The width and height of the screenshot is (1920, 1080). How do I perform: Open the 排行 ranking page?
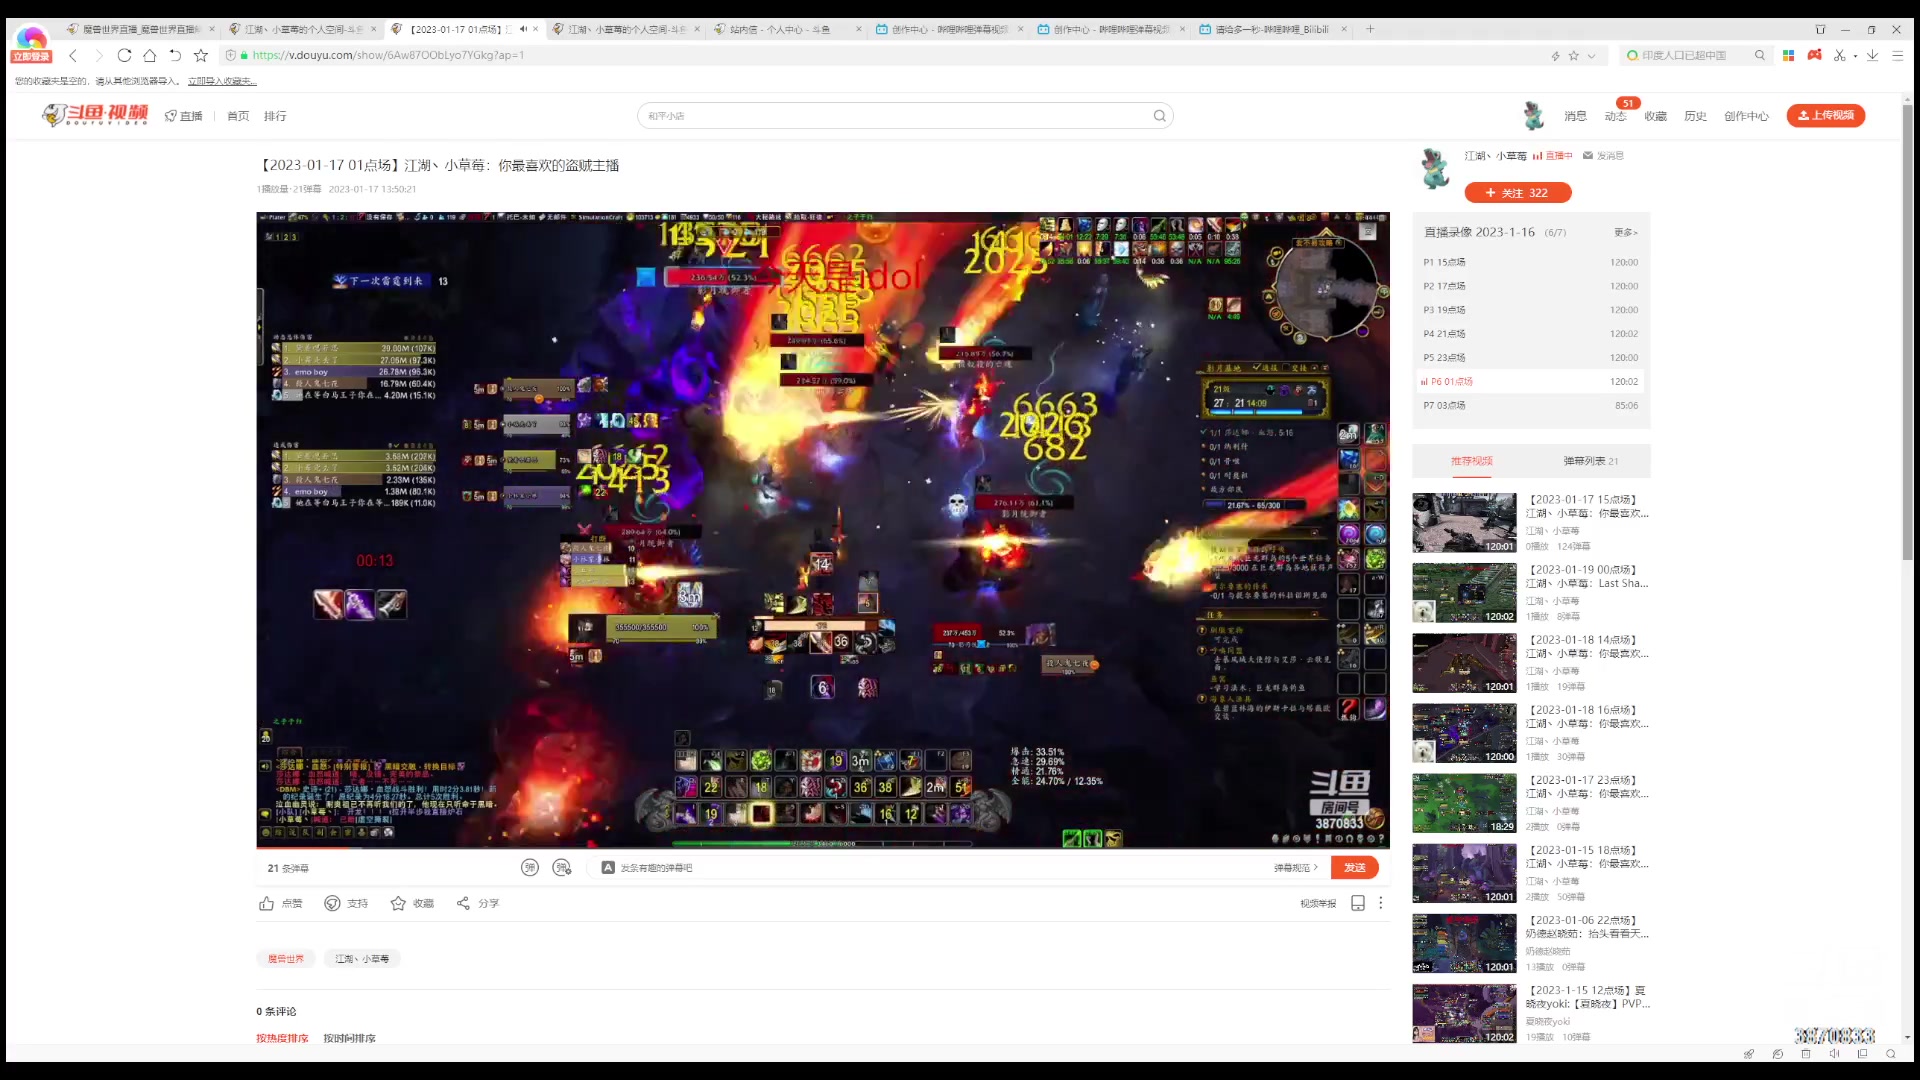pyautogui.click(x=275, y=116)
